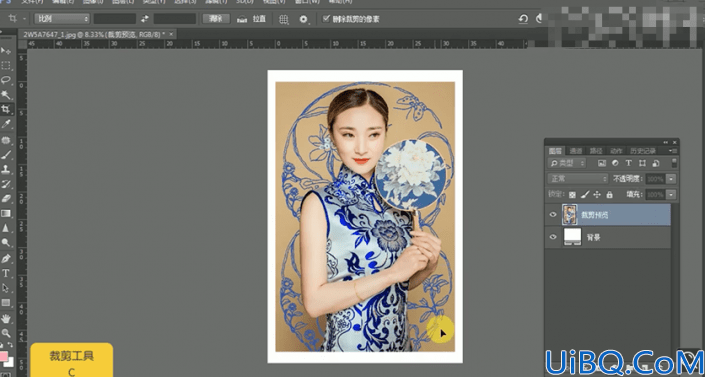Hide the 裁剪预览 layer via eye icon
Viewport: 705px width, 377px height.
click(553, 215)
